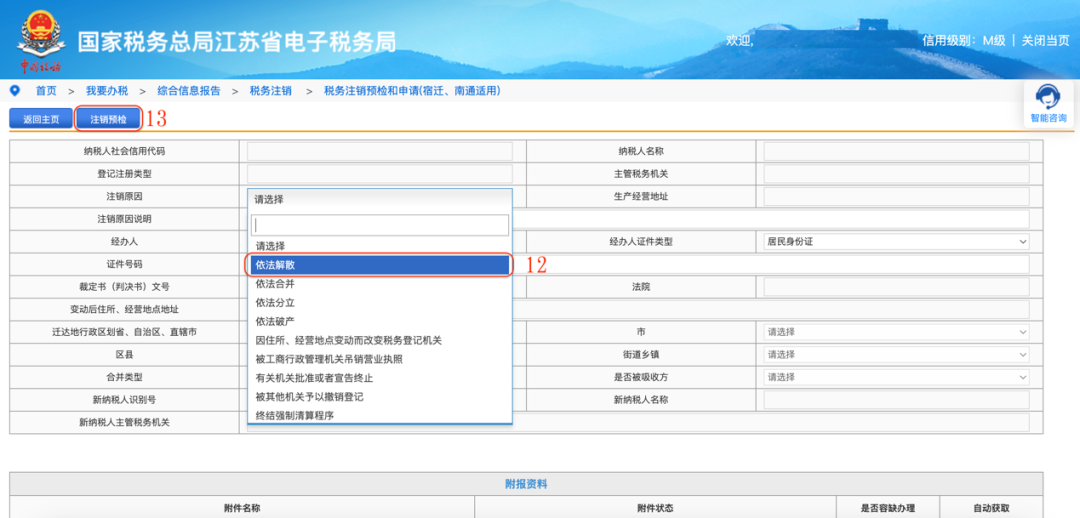1080x518 pixels.
Task: Choose 因住所、经营地点变动而改变税务登记机关 option
Action: pos(380,340)
